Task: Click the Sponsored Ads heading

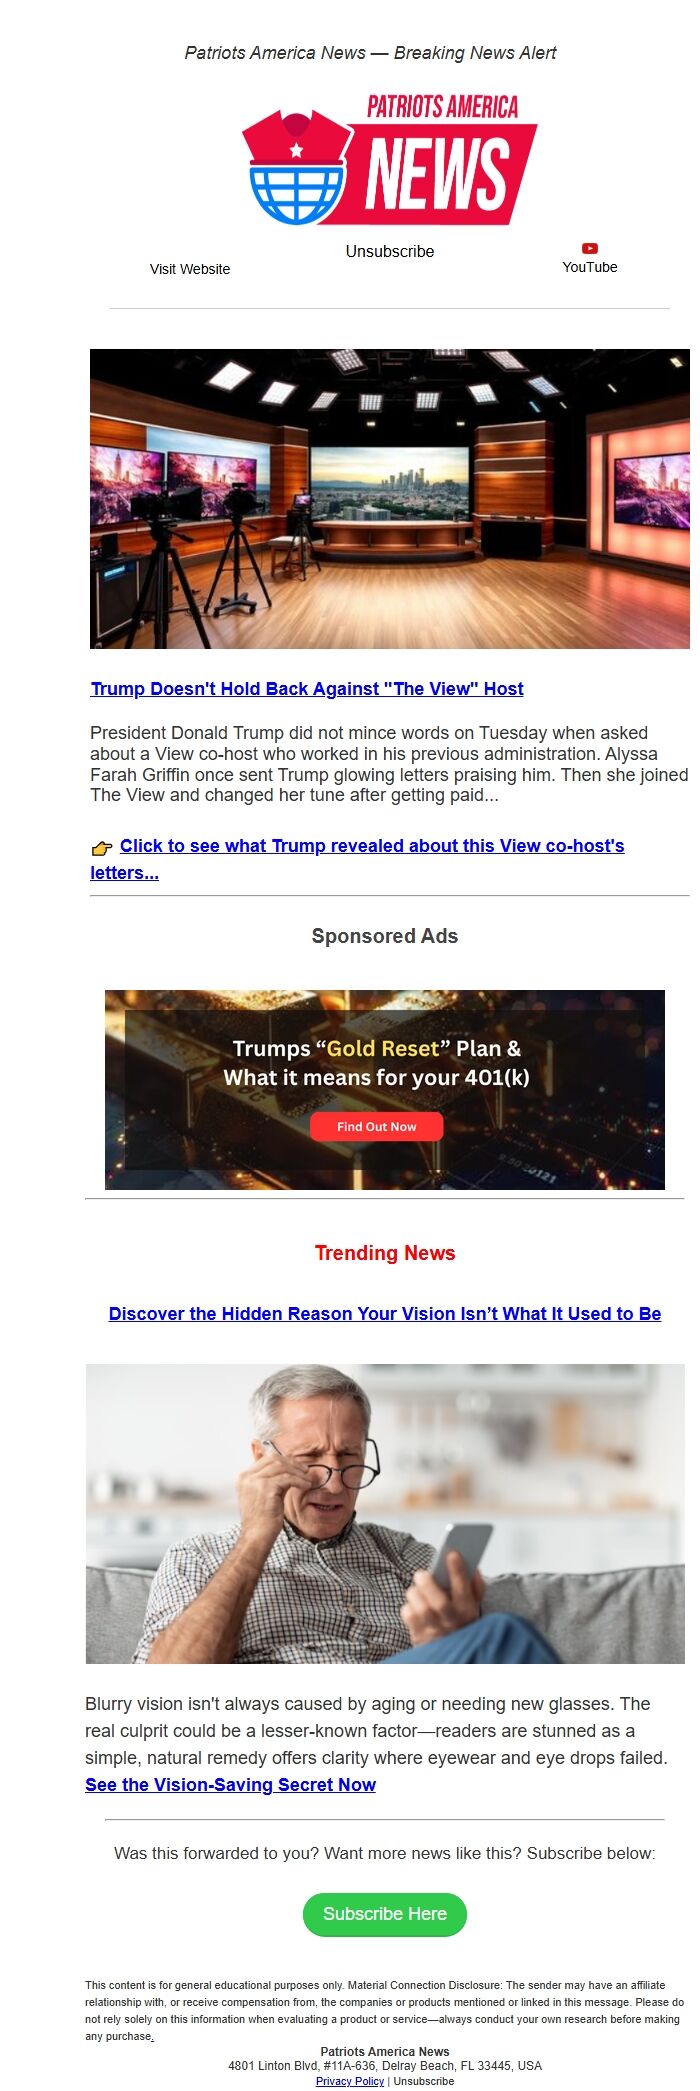Action: click(385, 936)
